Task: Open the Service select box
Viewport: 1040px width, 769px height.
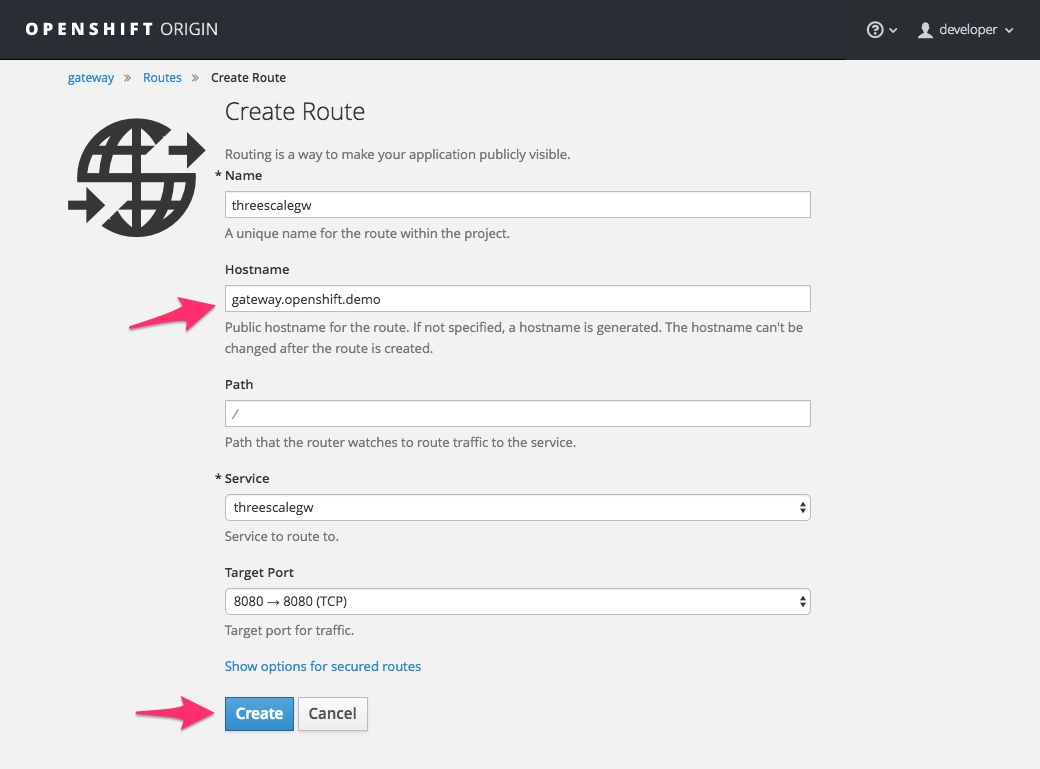Action: click(517, 508)
